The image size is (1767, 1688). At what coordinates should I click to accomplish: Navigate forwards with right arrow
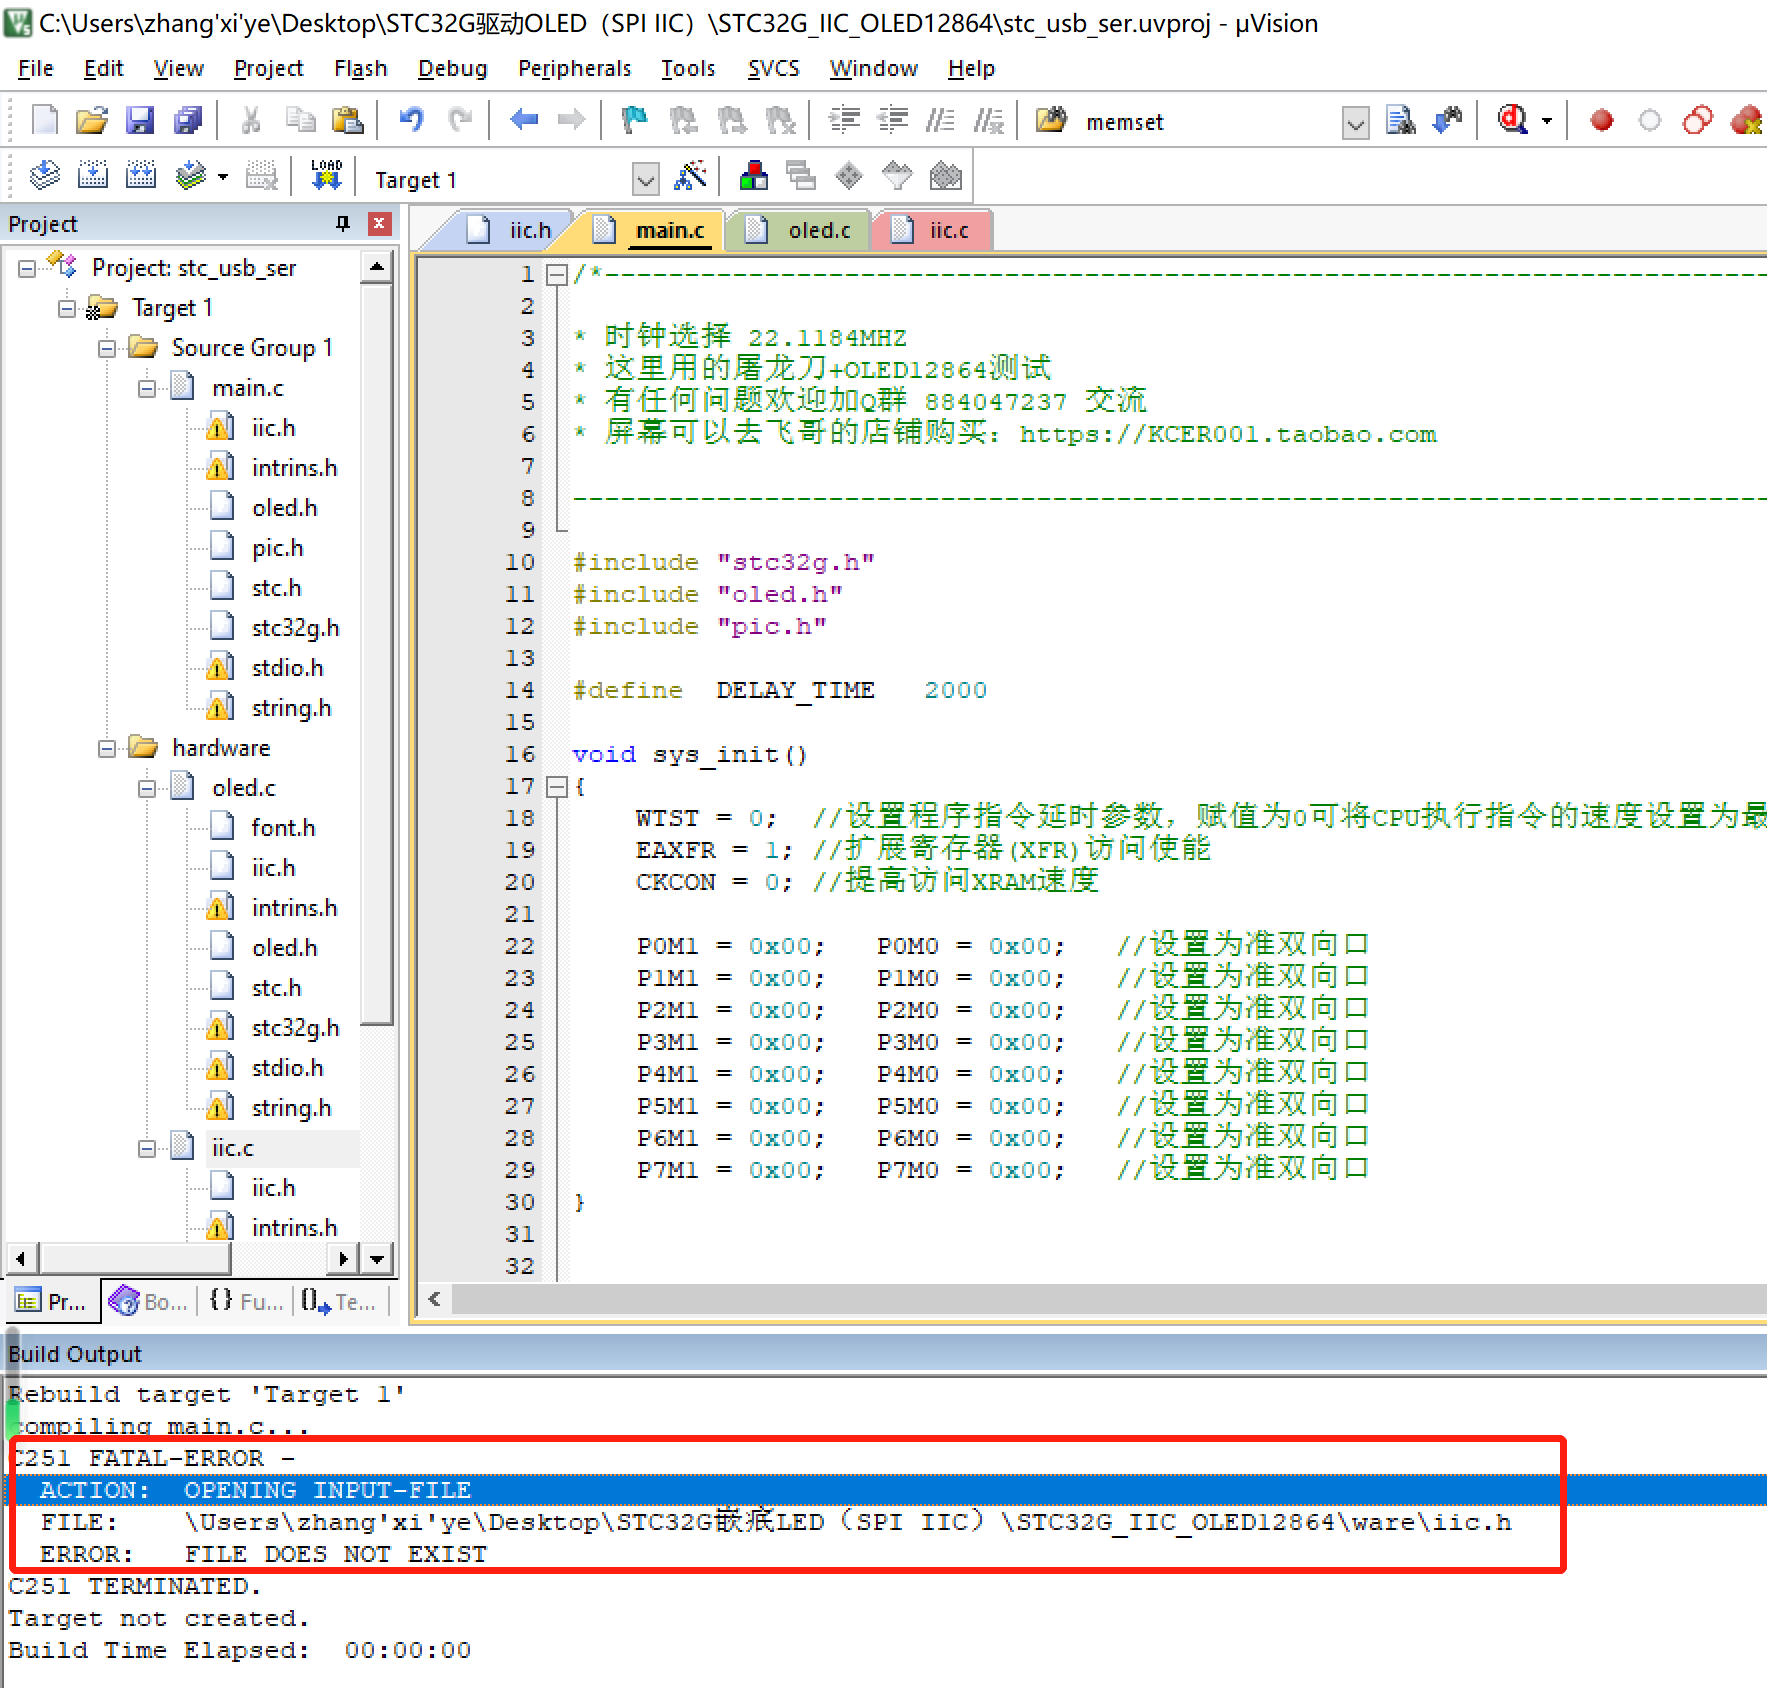tap(571, 121)
